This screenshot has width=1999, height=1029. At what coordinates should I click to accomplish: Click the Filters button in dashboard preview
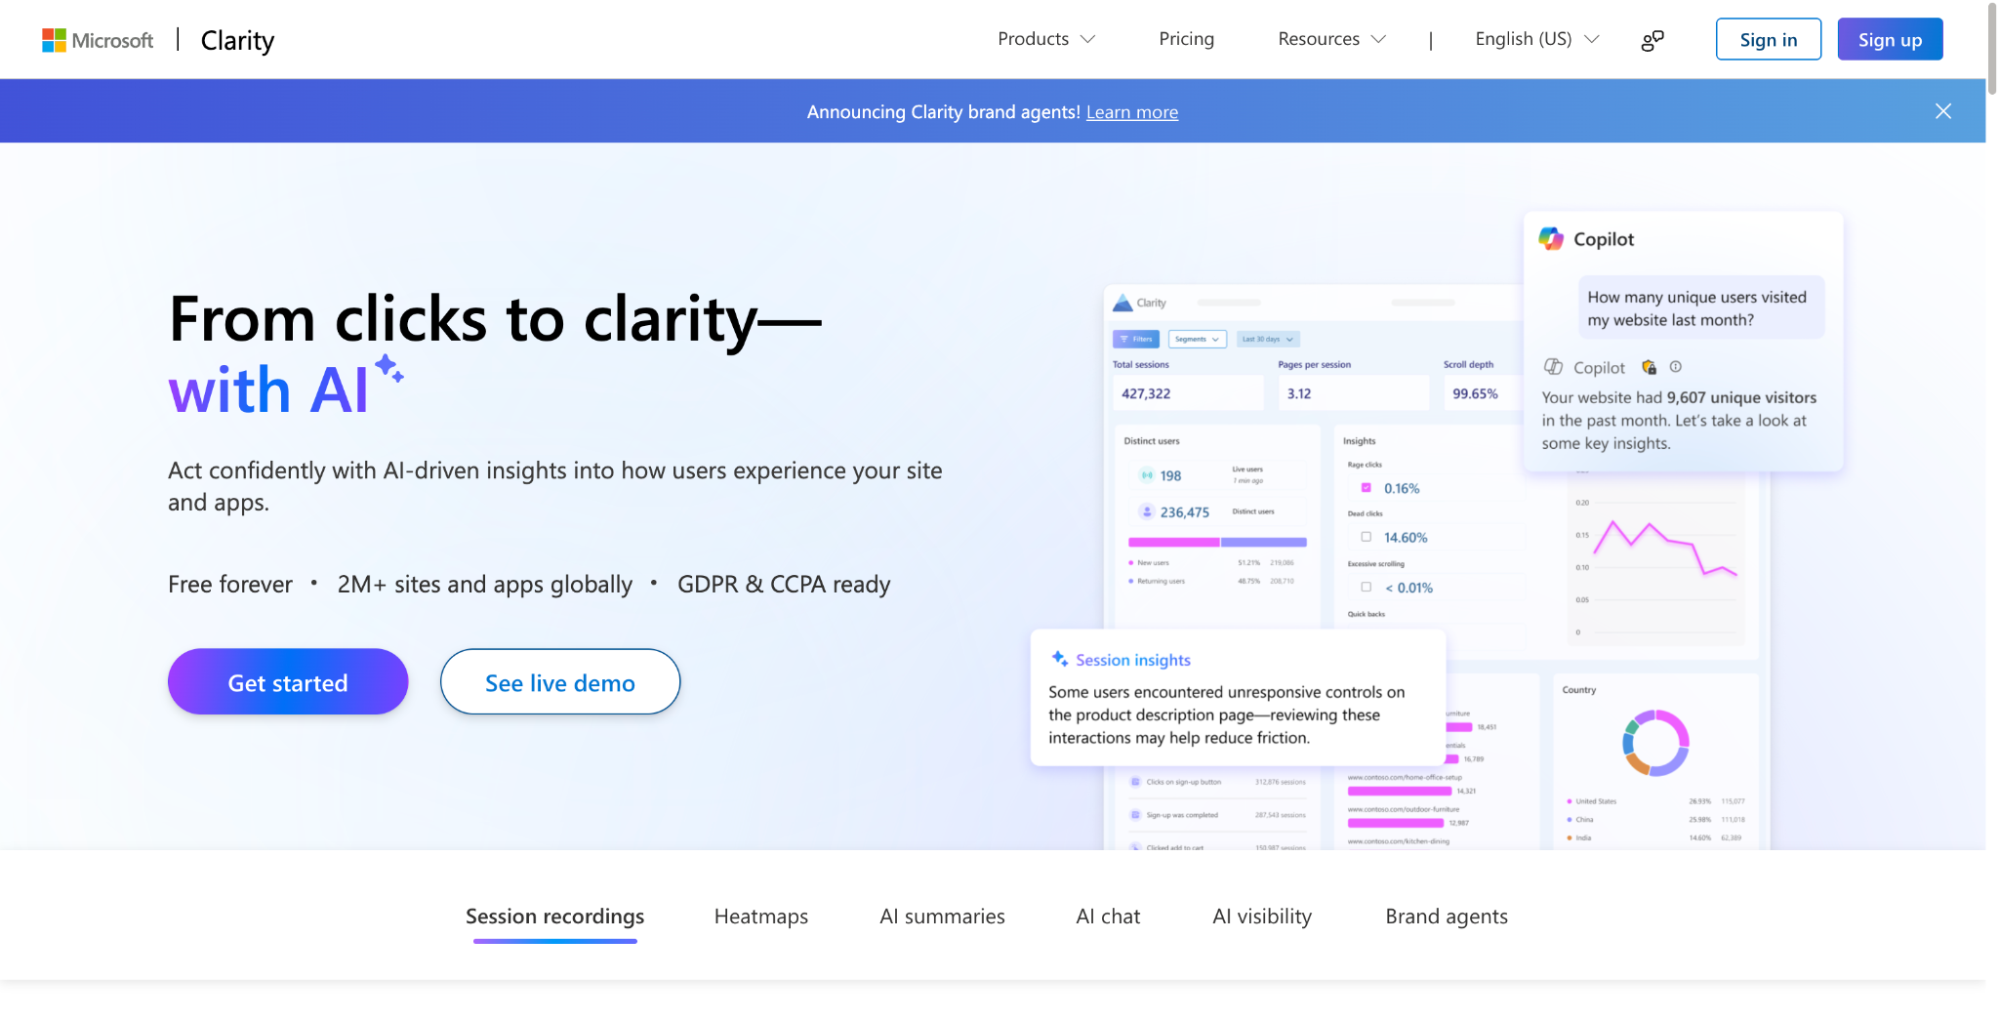point(1136,339)
